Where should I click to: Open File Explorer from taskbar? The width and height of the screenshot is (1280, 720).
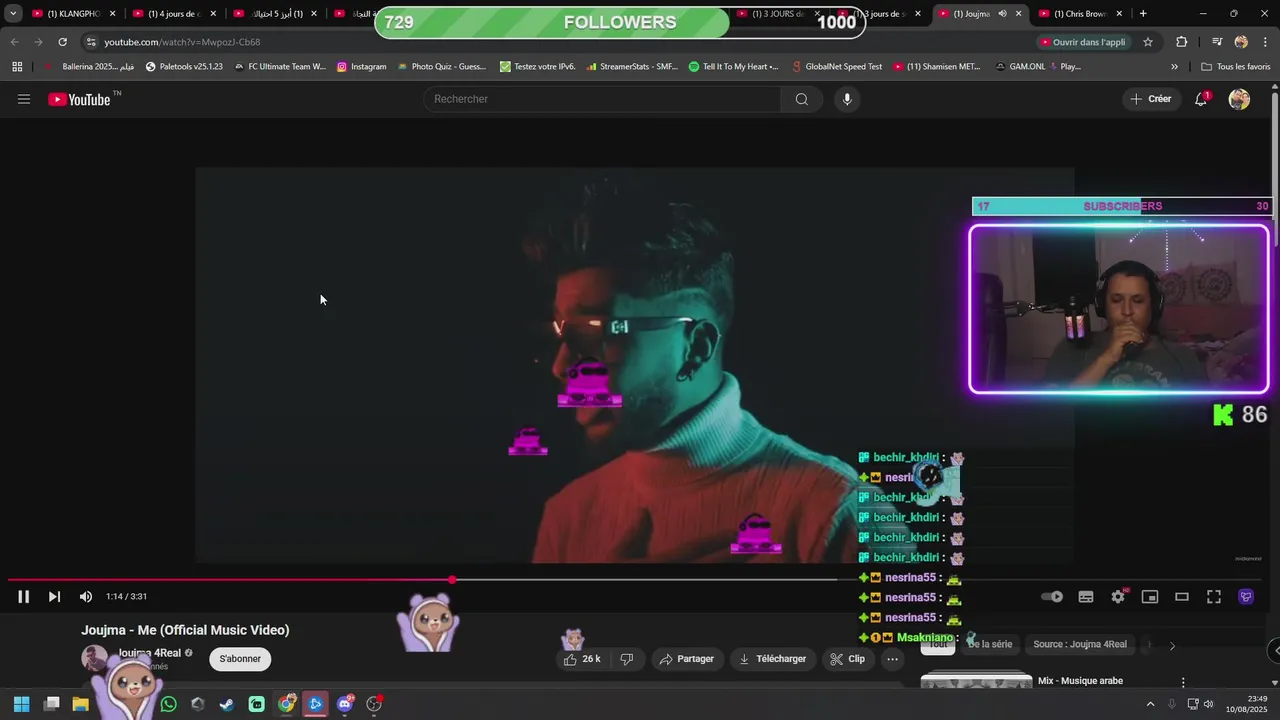[81, 704]
